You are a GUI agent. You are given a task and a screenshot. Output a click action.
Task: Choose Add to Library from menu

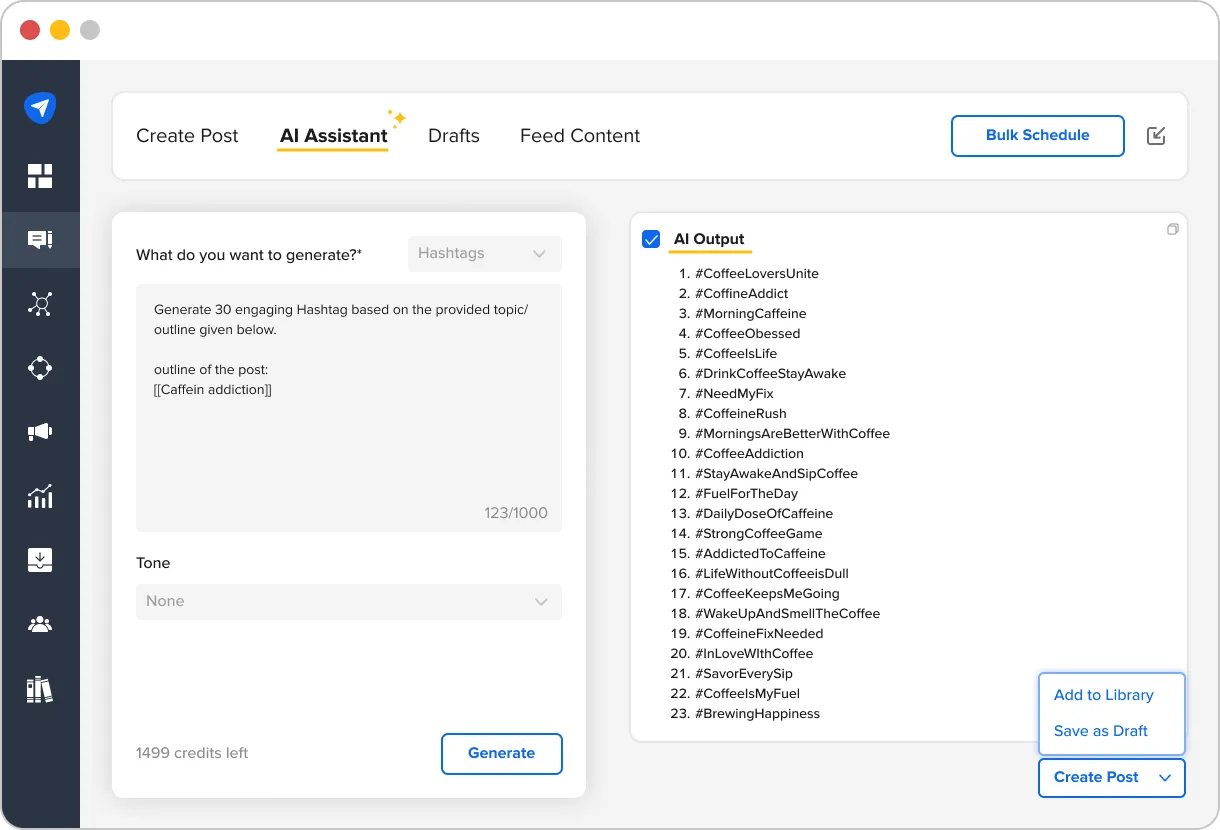1104,695
